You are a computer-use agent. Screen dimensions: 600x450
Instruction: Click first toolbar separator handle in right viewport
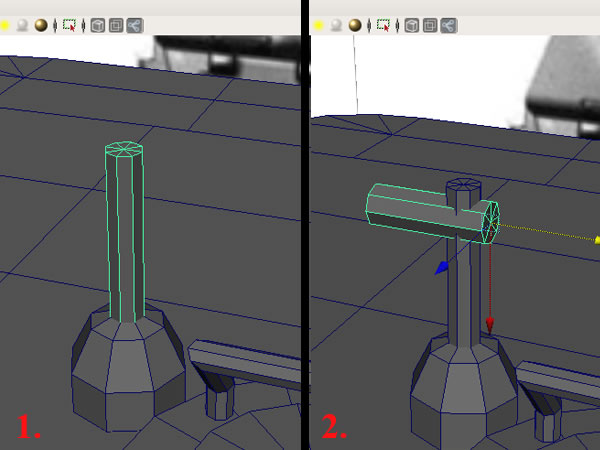[x=369, y=26]
